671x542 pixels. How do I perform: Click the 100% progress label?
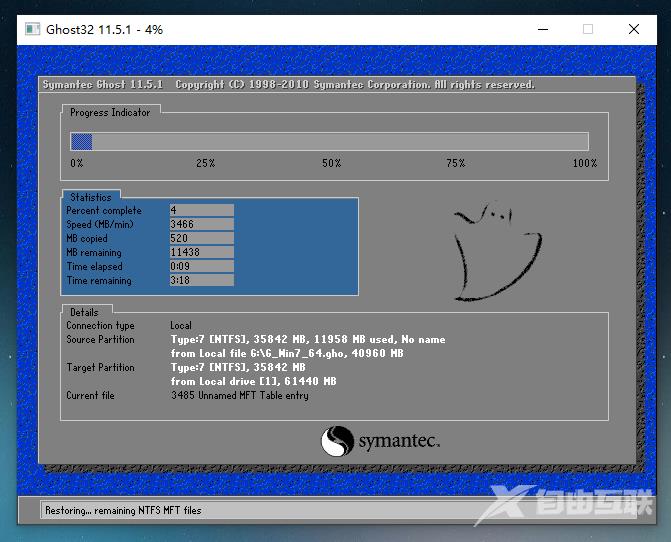point(585,163)
